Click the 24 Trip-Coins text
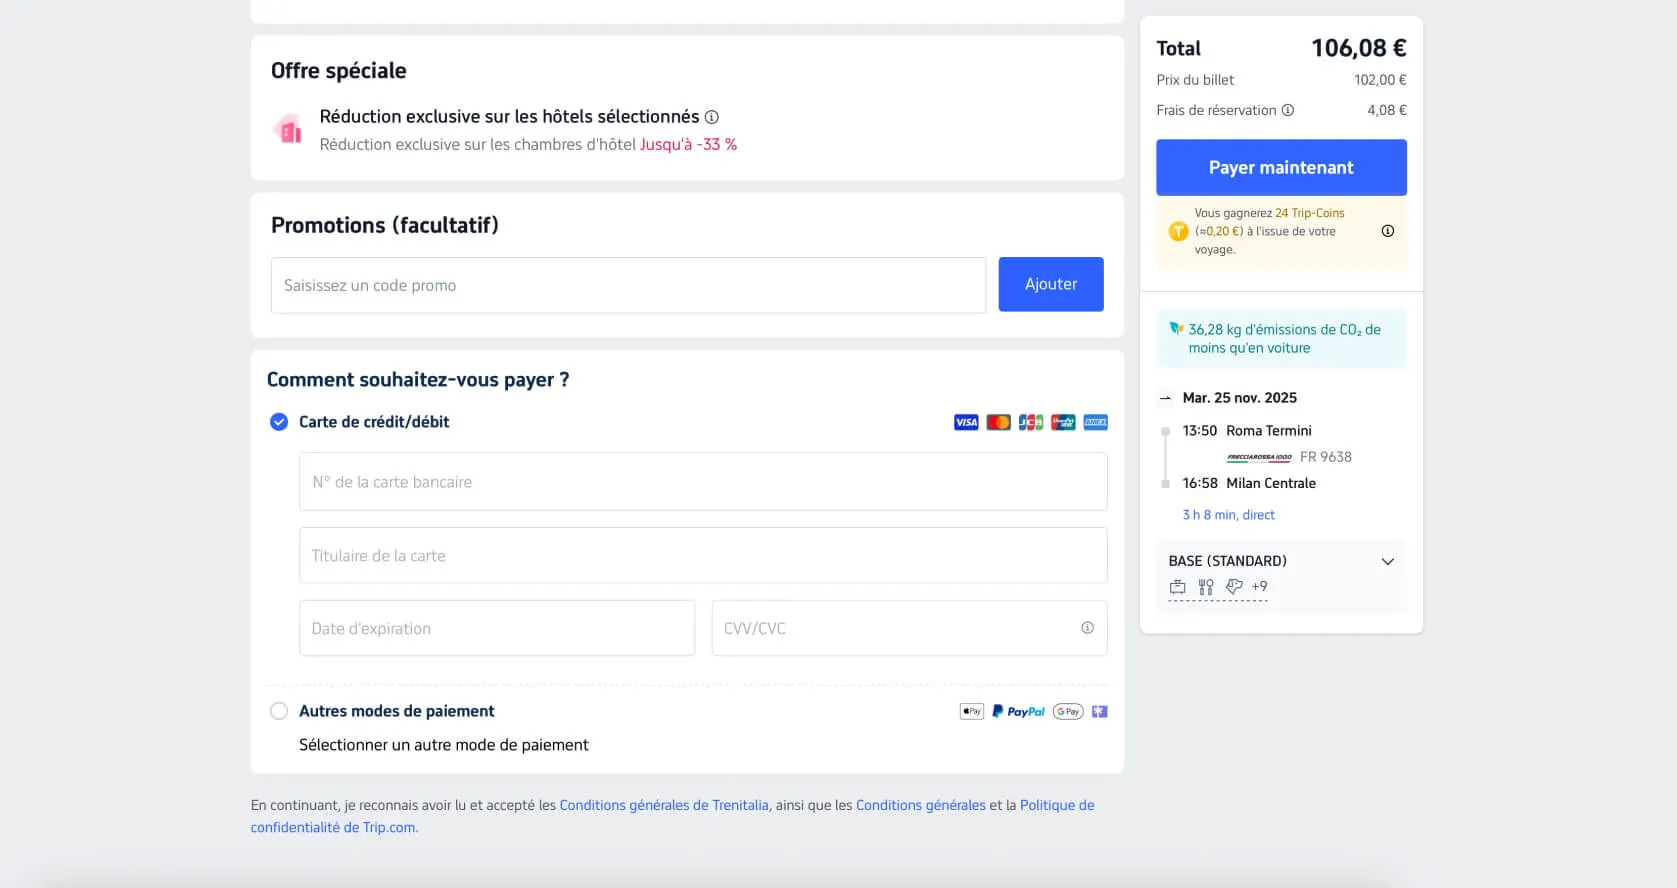 1310,213
